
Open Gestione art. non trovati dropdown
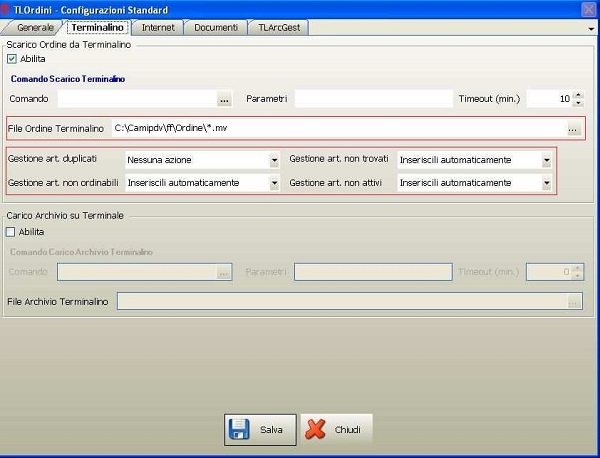click(x=546, y=160)
